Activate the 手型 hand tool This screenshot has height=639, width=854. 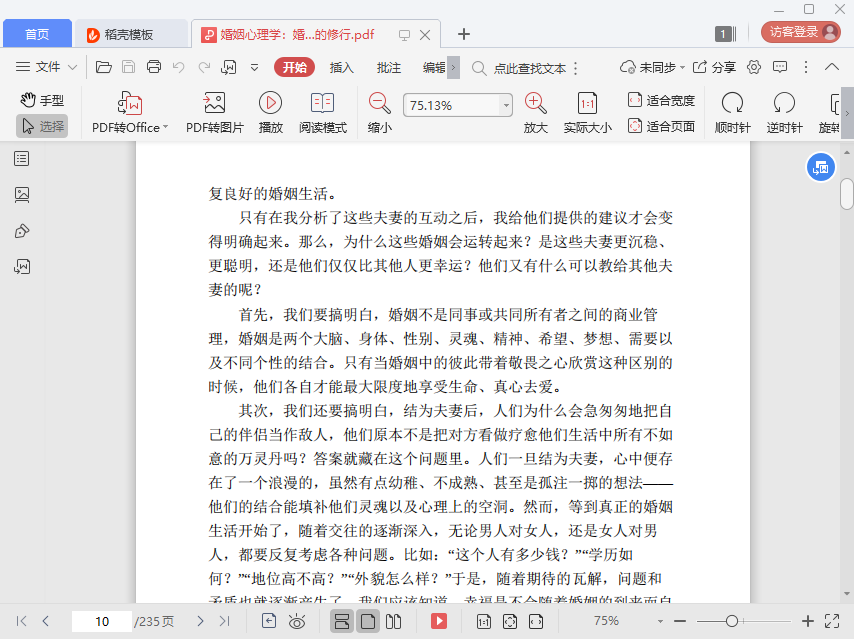point(42,100)
